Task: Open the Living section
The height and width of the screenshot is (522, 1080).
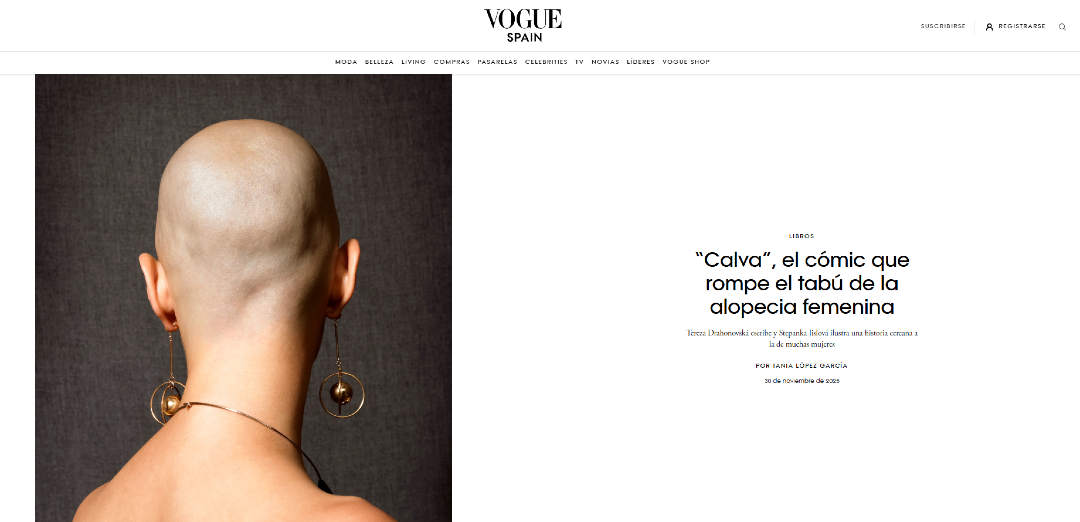Action: 413,62
